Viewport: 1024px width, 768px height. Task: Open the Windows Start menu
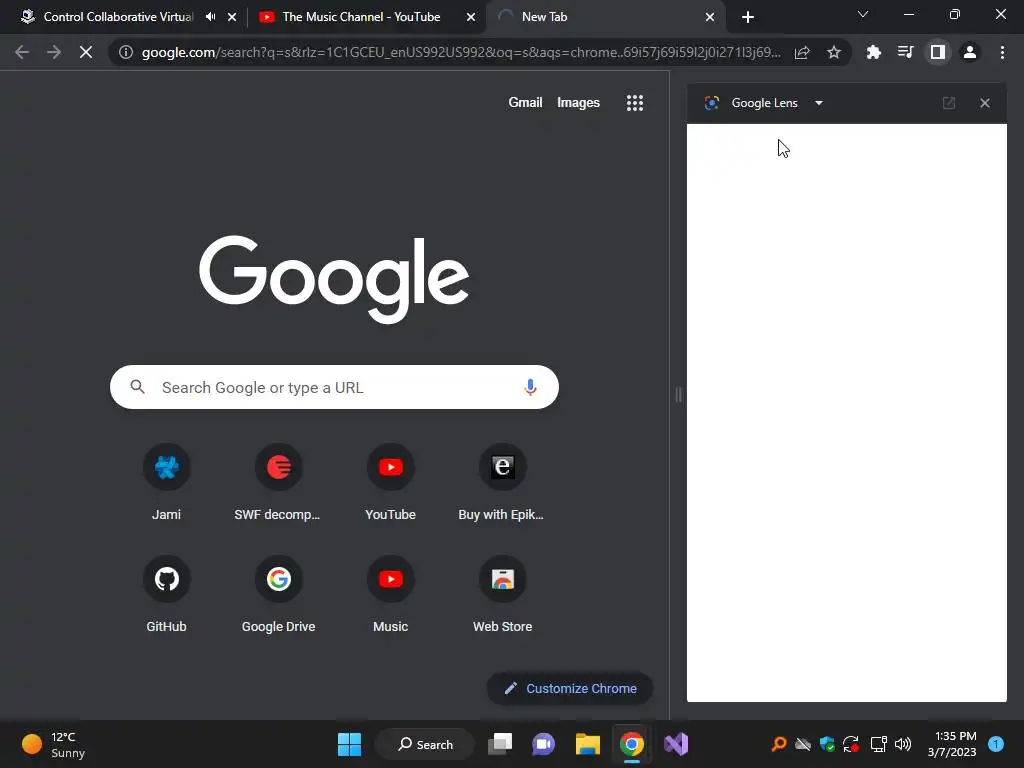(349, 744)
